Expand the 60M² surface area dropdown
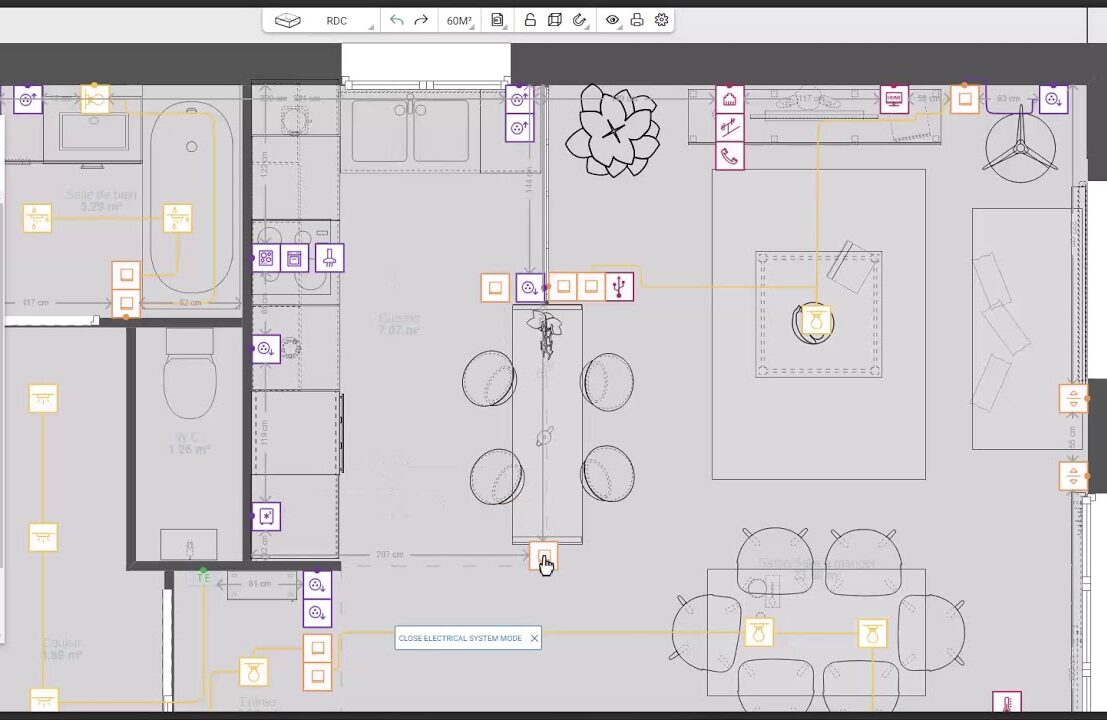The height and width of the screenshot is (720, 1107). point(459,20)
